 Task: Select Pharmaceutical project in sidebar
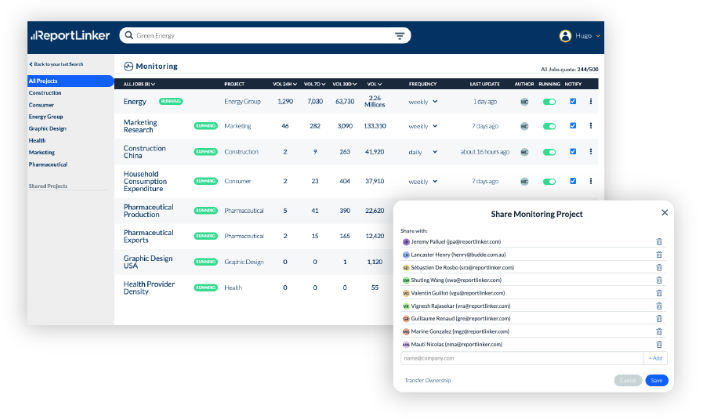(x=48, y=164)
